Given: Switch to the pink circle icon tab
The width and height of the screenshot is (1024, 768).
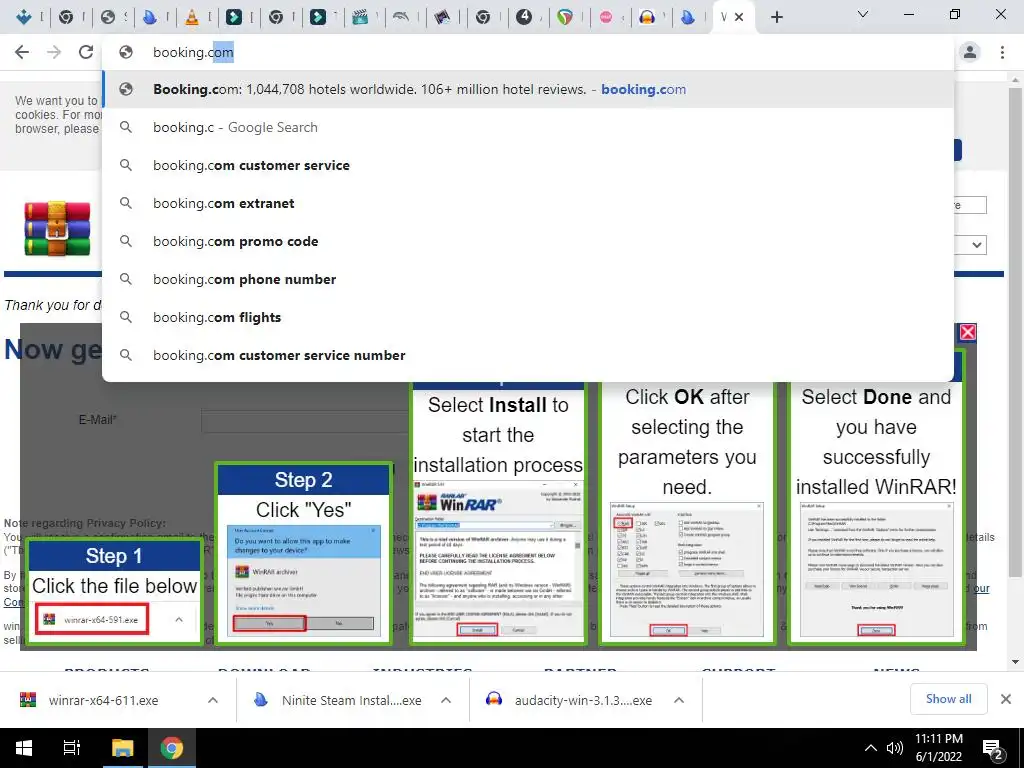Looking at the screenshot, I should 606,17.
